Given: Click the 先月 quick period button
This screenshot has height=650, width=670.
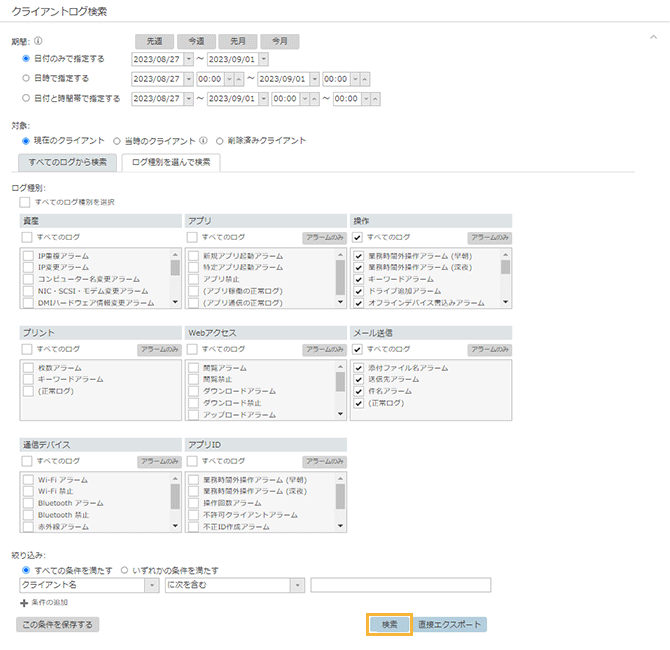Looking at the screenshot, I should pyautogui.click(x=238, y=41).
